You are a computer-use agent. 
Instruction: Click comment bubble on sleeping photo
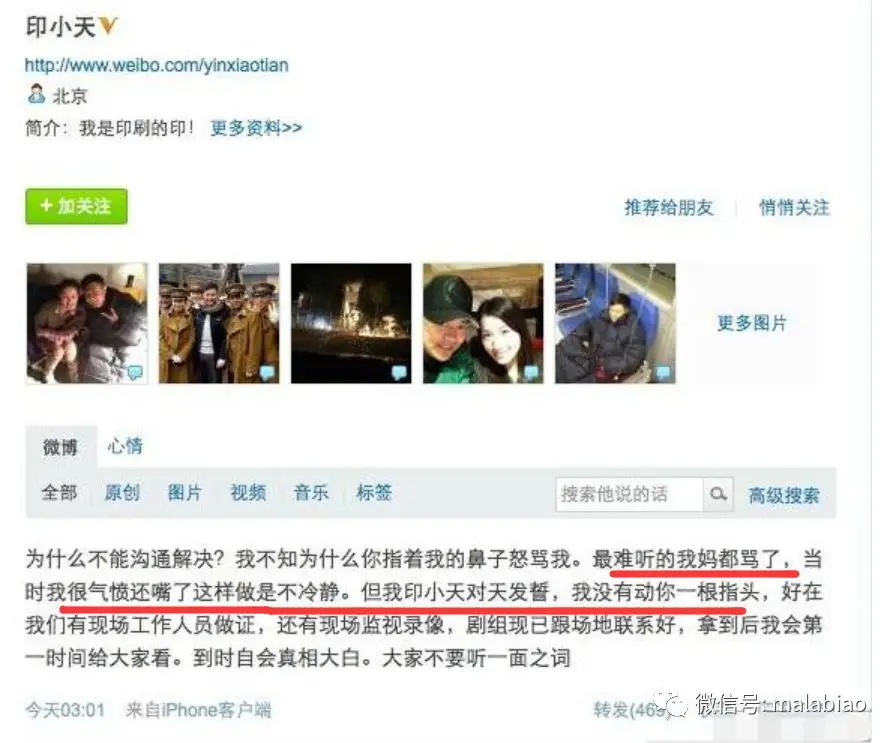[x=663, y=373]
